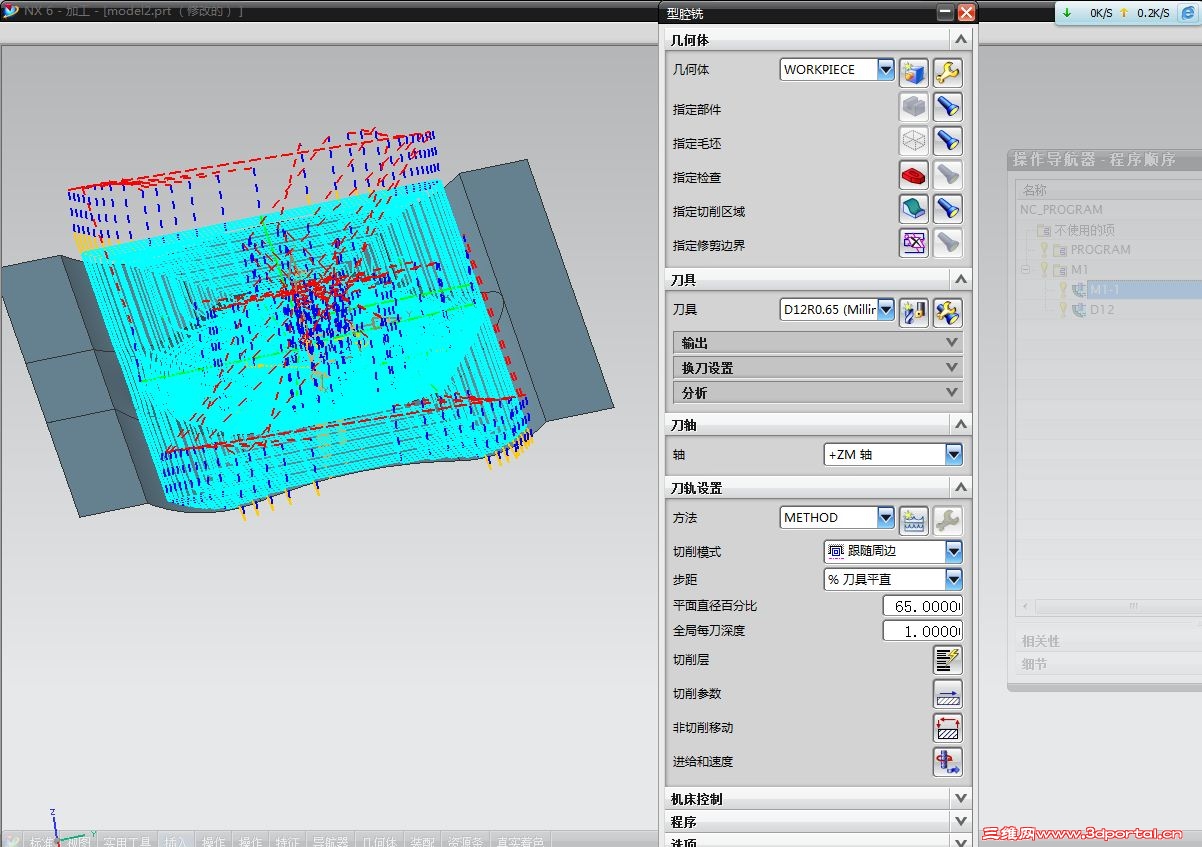The image size is (1202, 847).
Task: Open the 切削参数 cutting parameters icon
Action: point(947,694)
